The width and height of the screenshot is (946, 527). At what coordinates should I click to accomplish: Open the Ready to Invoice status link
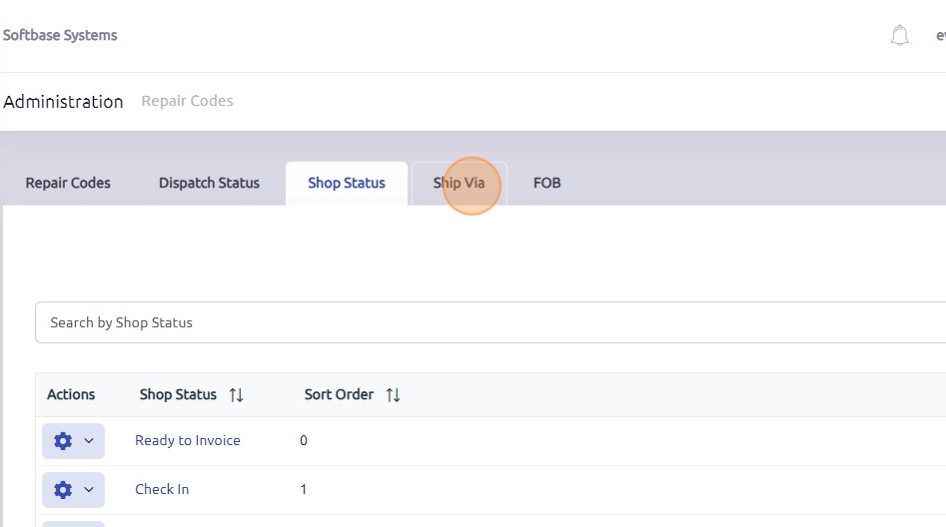188,441
